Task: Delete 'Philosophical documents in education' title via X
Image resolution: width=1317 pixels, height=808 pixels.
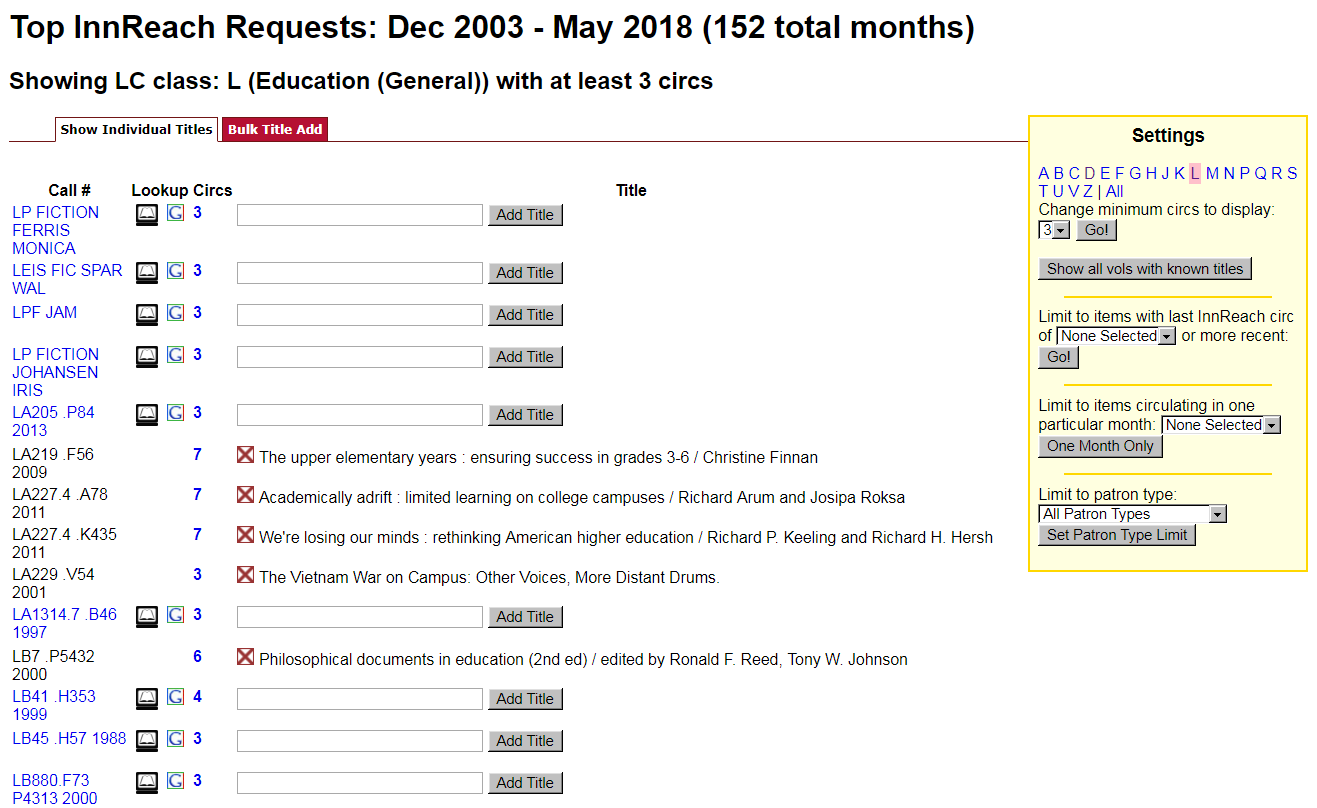Action: (x=245, y=657)
